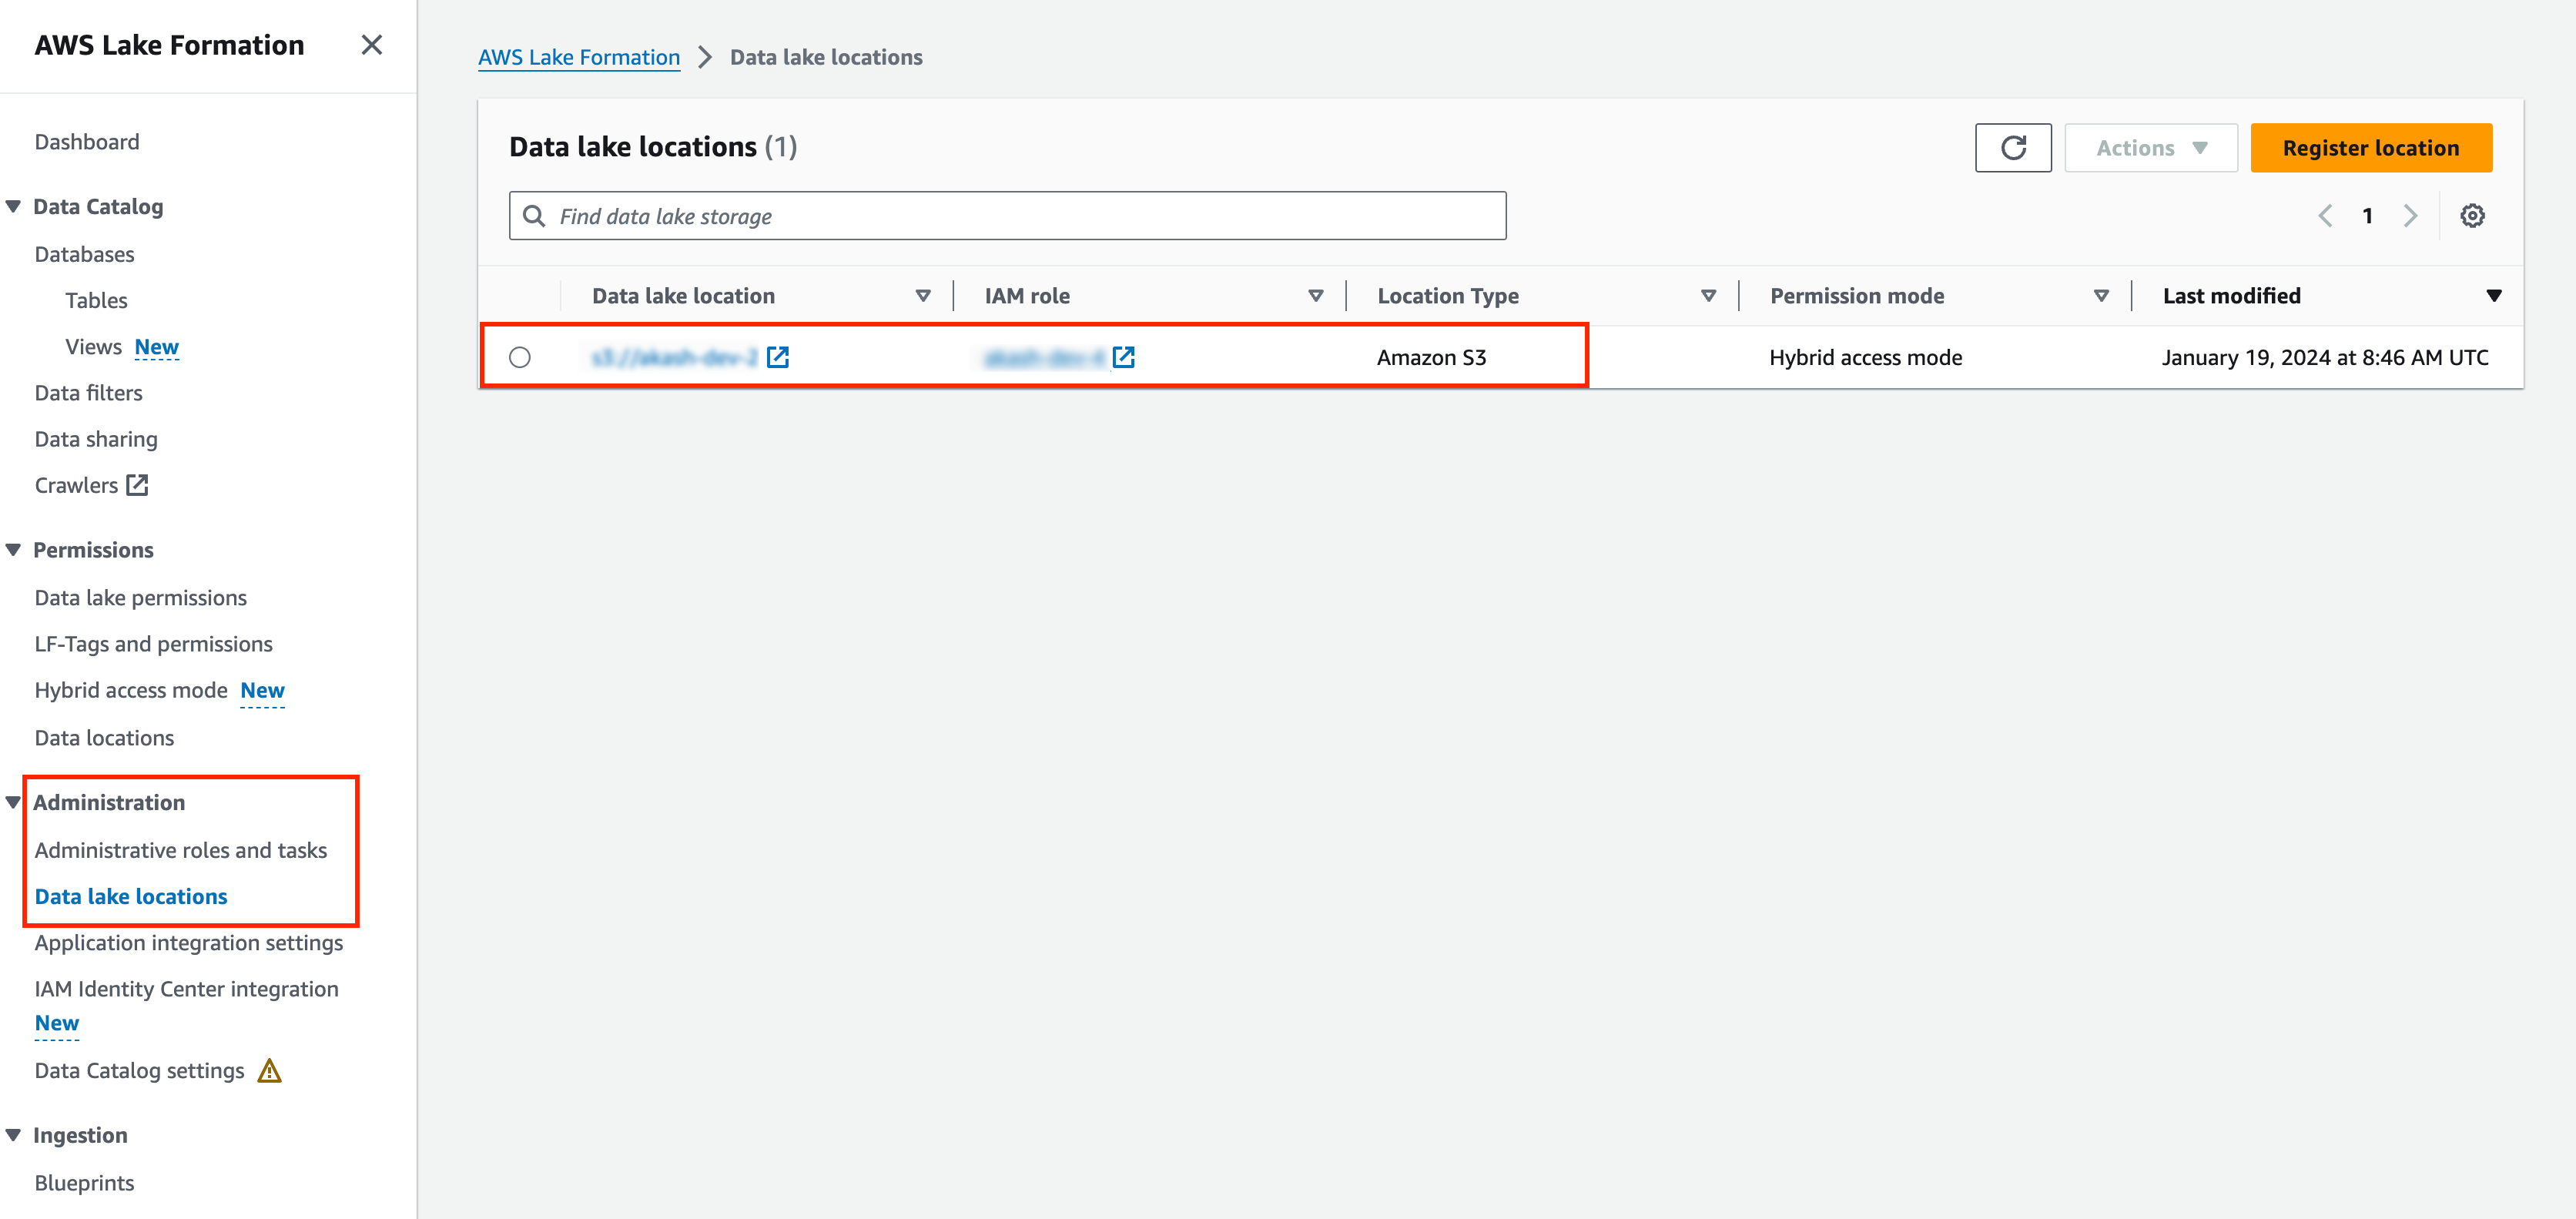This screenshot has height=1219, width=2576.
Task: Open Views in the sidebar
Action: coord(93,347)
